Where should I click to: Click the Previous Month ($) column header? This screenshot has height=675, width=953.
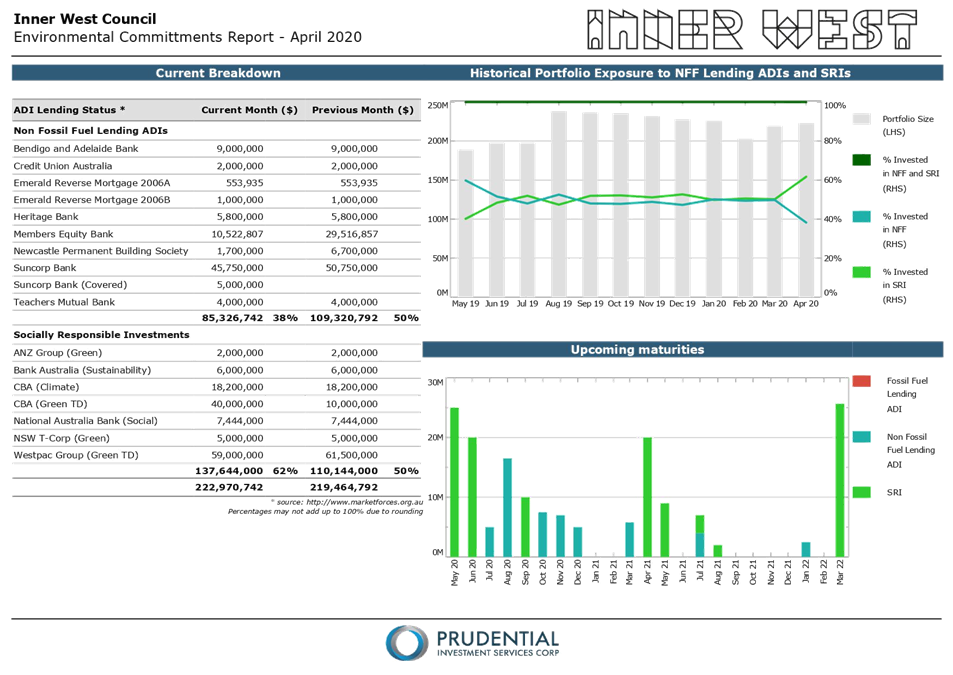click(362, 110)
